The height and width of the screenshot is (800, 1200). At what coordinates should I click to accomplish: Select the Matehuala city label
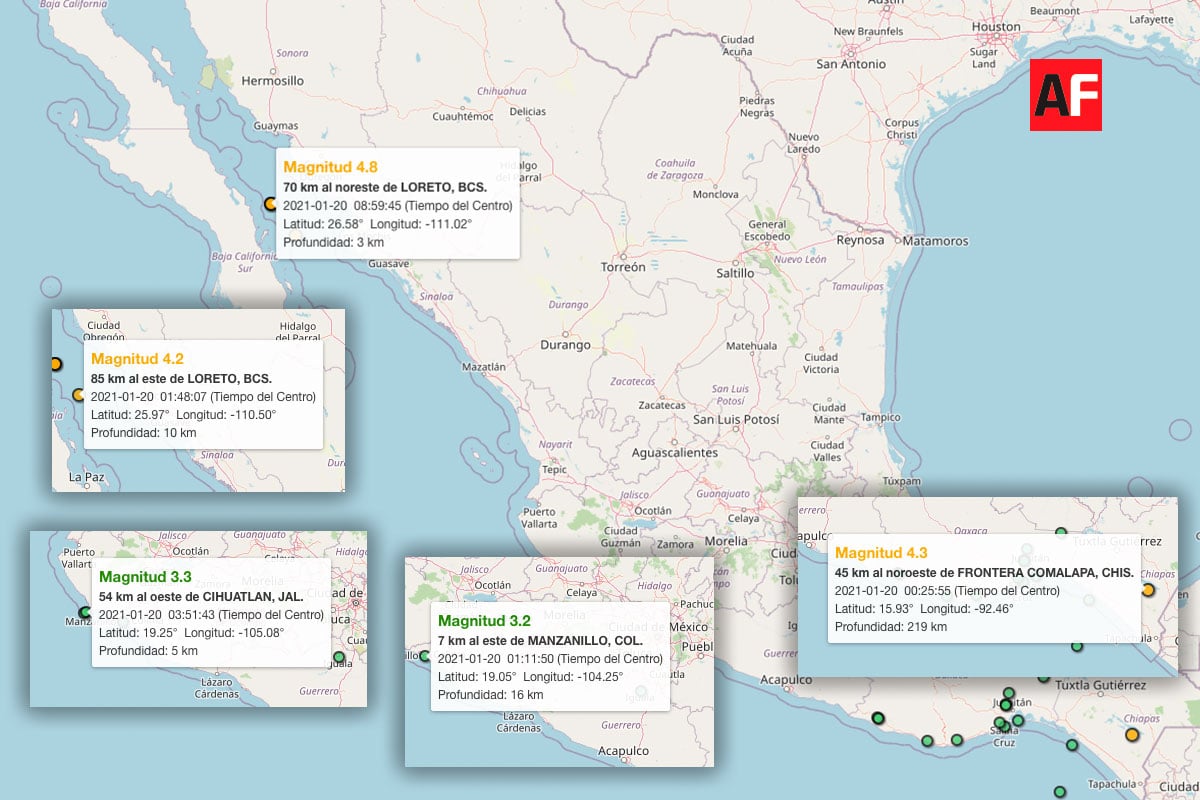tap(751, 346)
